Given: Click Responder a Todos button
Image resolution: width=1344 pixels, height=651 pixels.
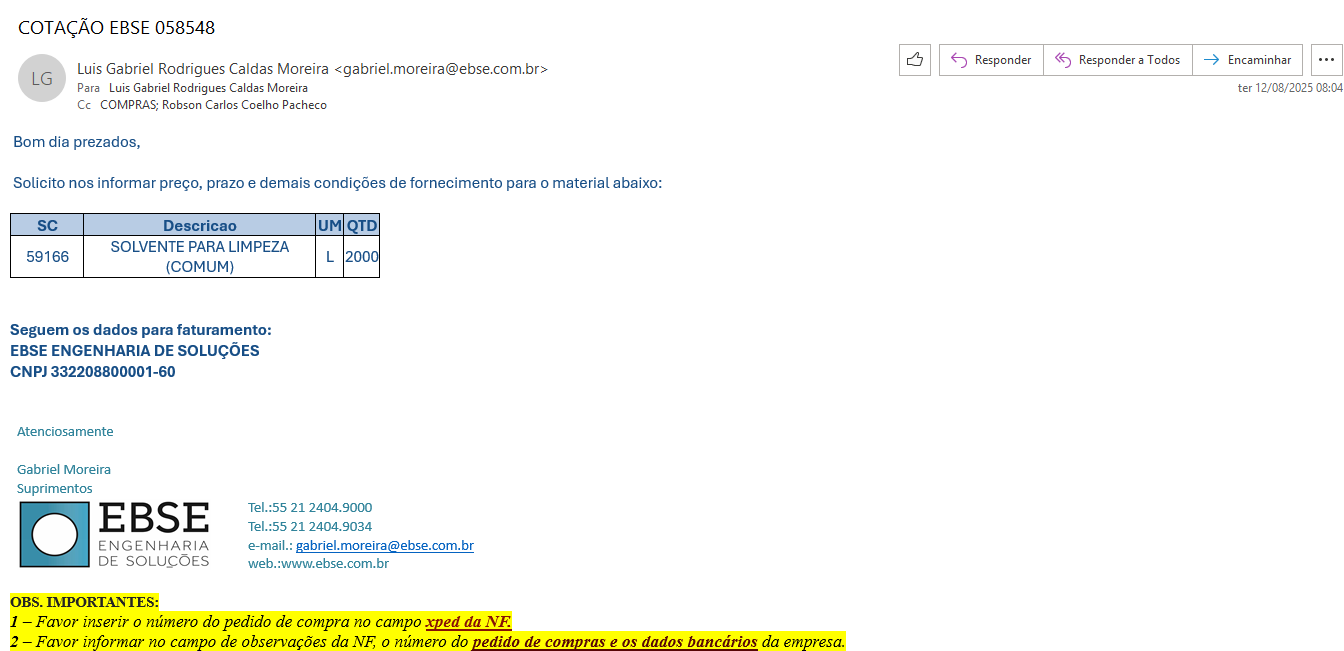Looking at the screenshot, I should 1117,60.
